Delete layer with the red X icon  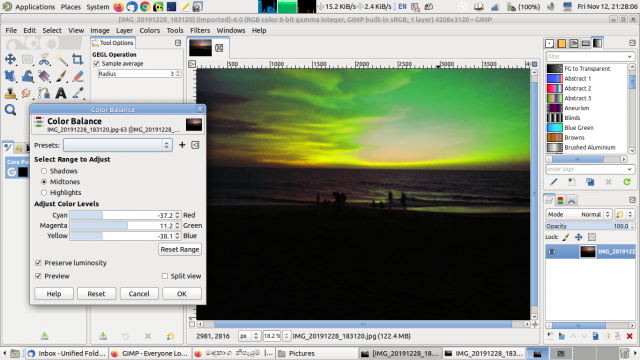[629, 336]
